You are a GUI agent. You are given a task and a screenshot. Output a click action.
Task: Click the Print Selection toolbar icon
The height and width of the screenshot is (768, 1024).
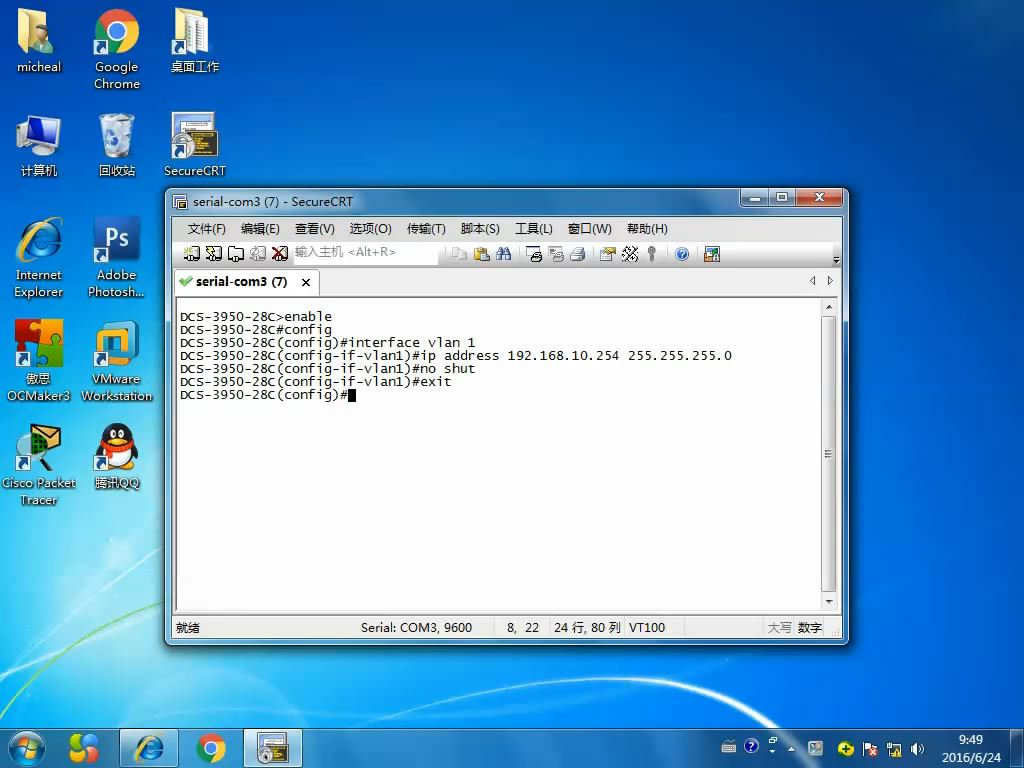point(556,254)
